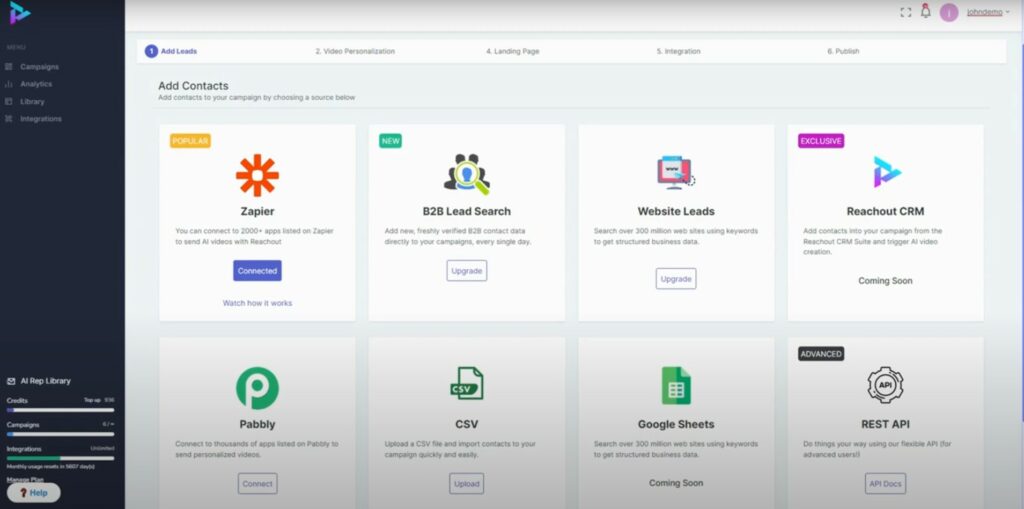Click the Manage Plan link

25,480
